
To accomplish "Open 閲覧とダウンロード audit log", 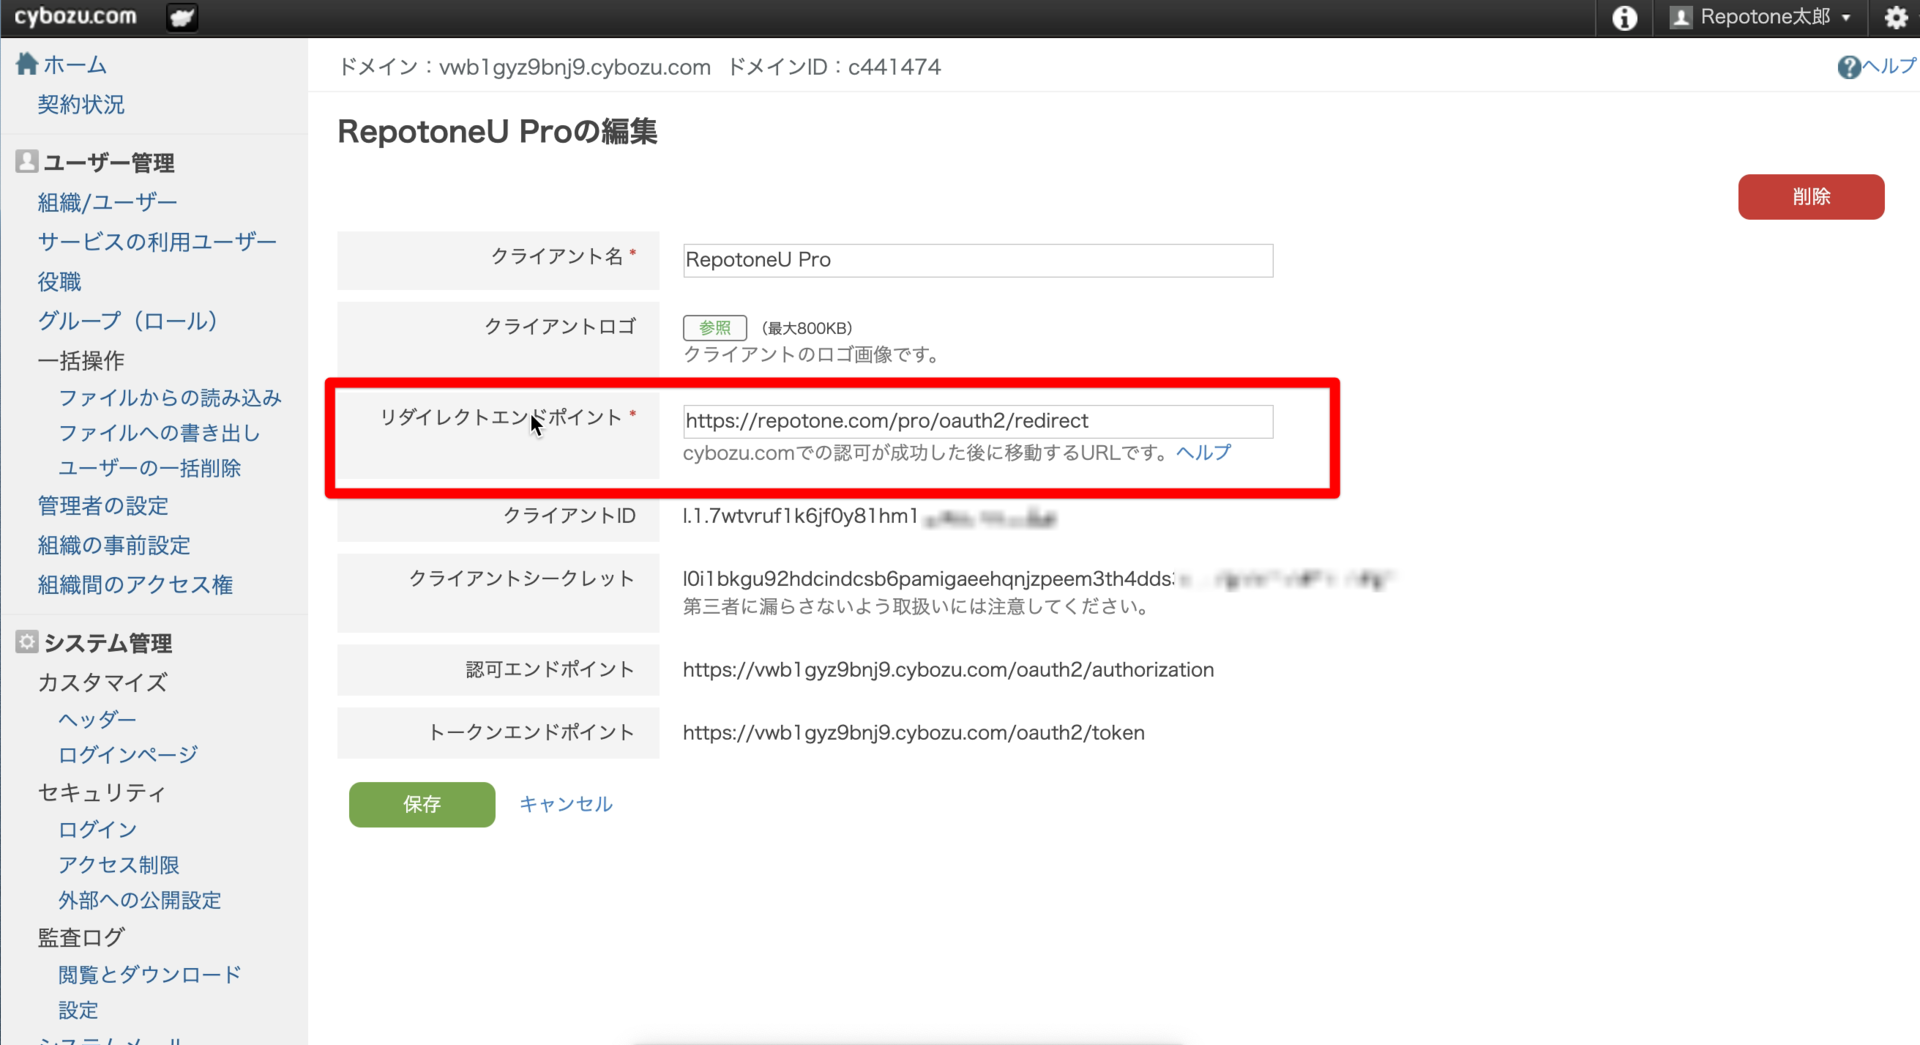I will click(x=149, y=974).
